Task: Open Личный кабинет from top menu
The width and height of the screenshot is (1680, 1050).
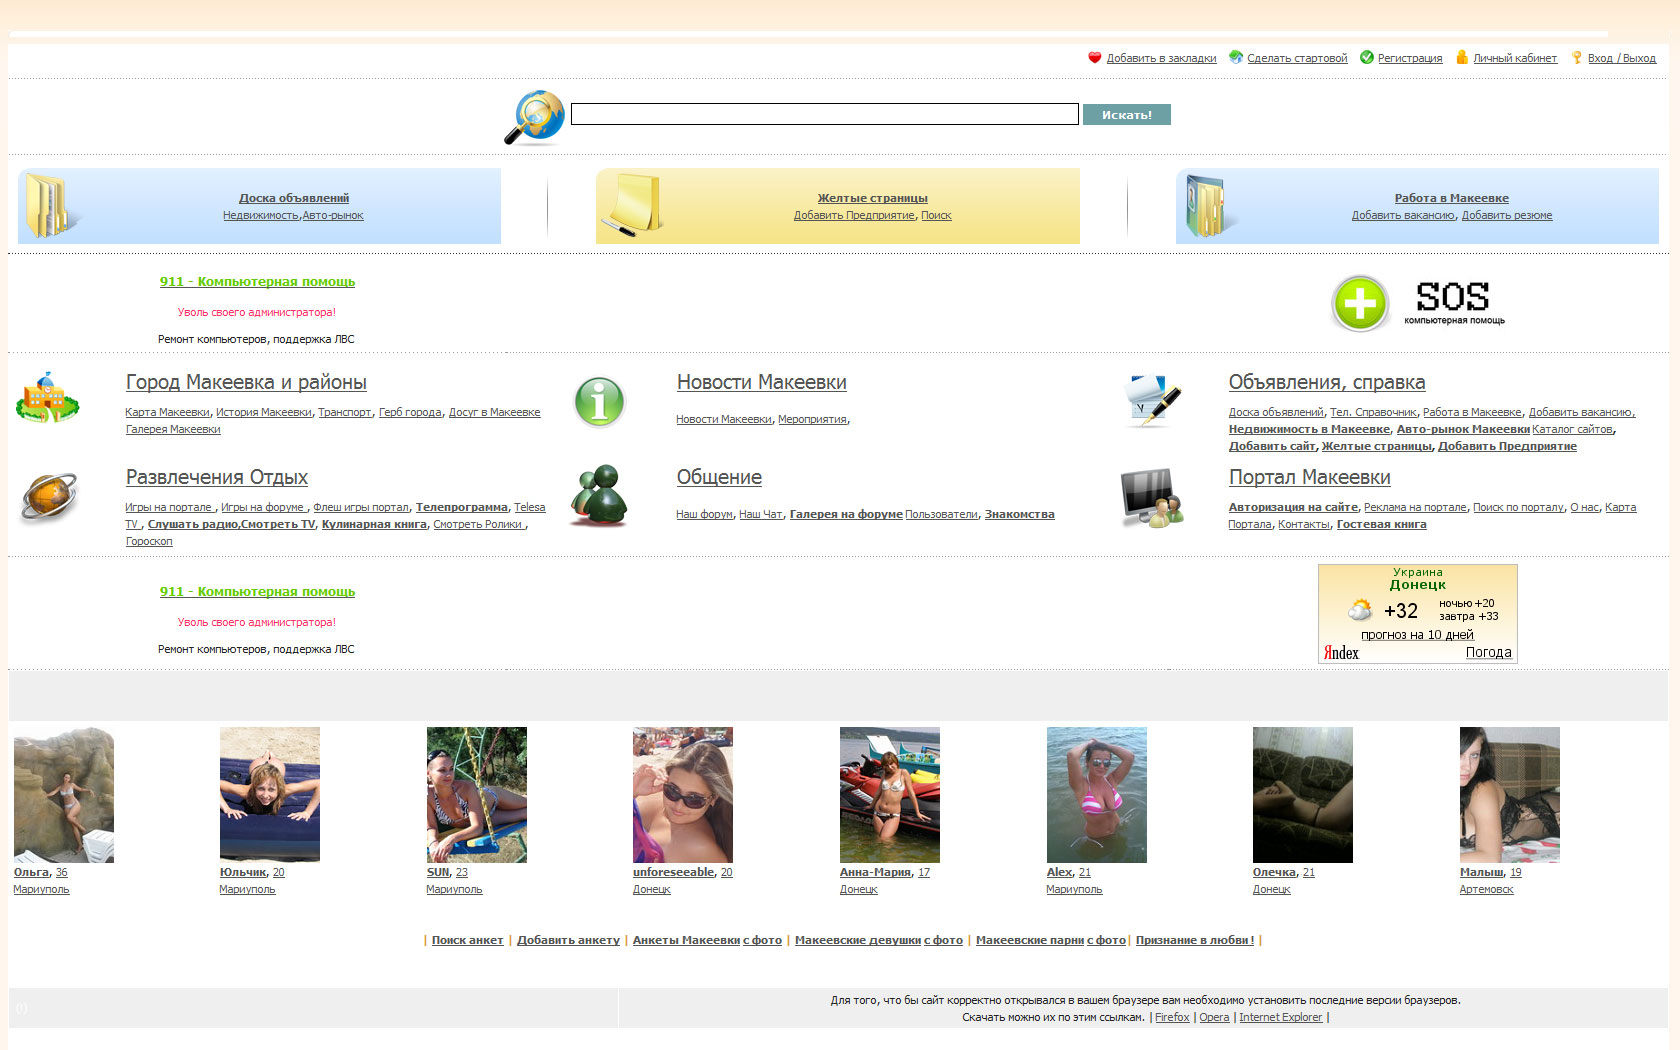Action: [x=1514, y=58]
